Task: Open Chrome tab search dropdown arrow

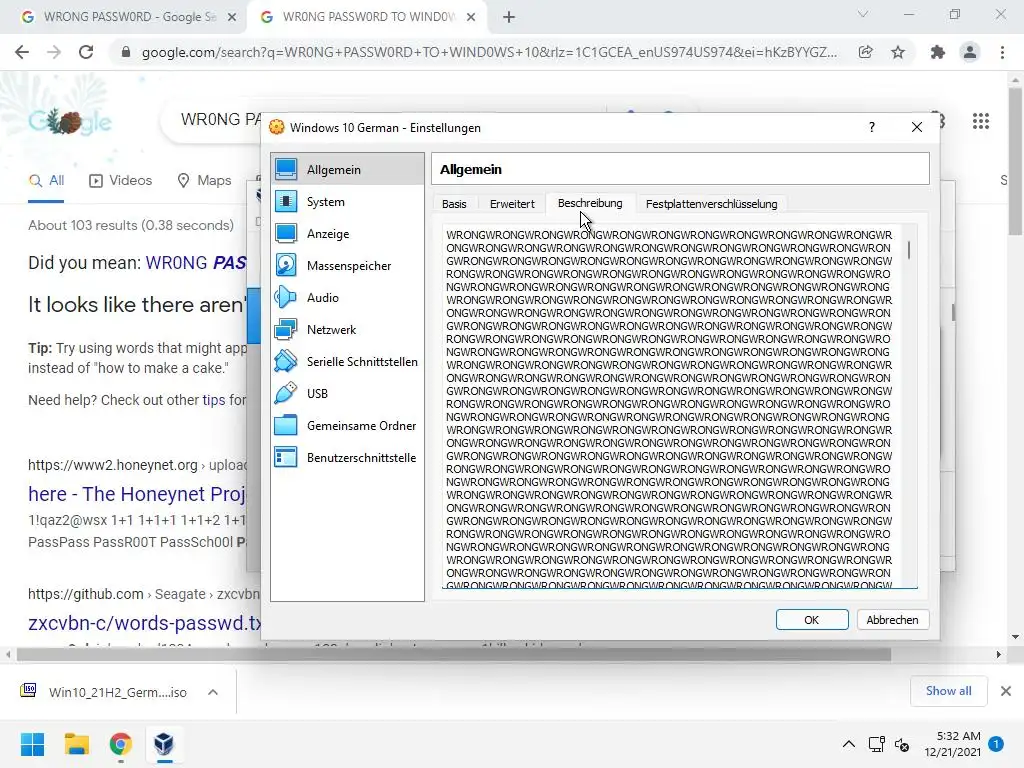Action: point(863,14)
